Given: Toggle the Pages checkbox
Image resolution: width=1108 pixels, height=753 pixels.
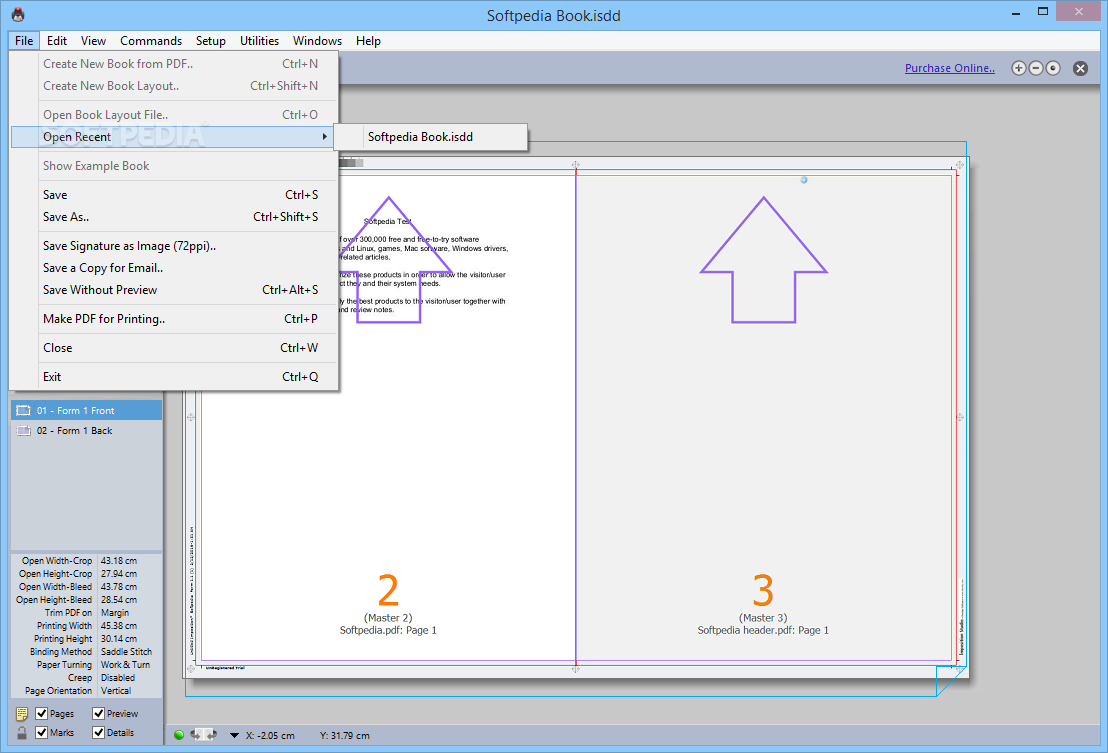Looking at the screenshot, I should point(42,713).
